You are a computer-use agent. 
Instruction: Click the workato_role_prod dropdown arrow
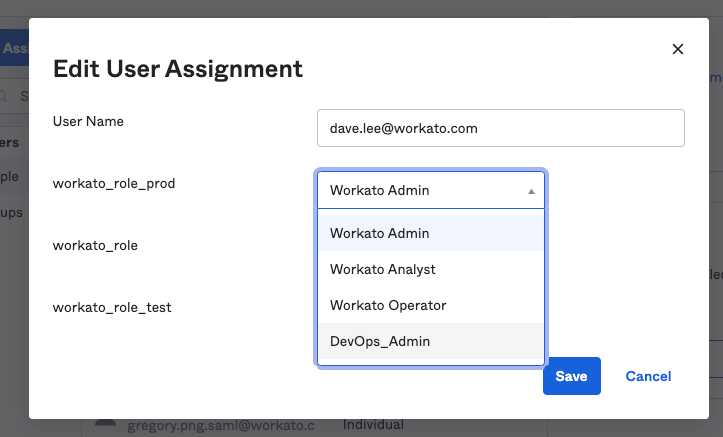pyautogui.click(x=531, y=190)
